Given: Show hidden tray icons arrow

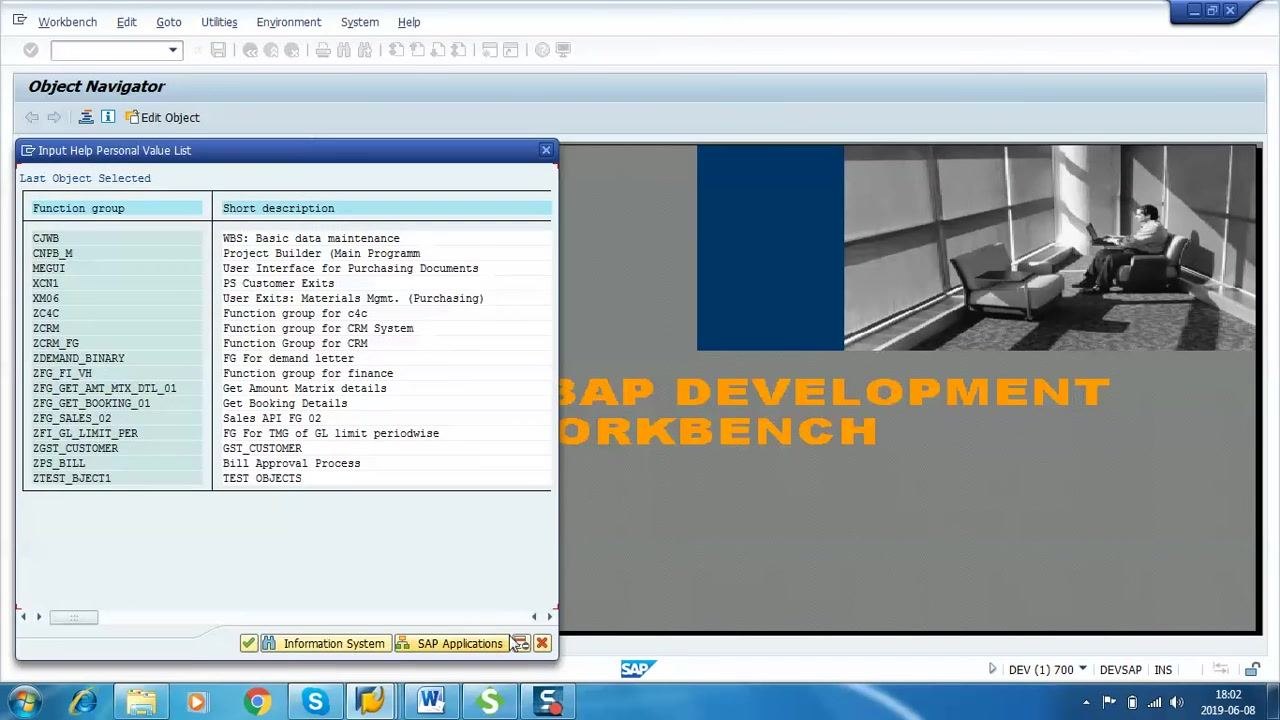Looking at the screenshot, I should 1086,702.
